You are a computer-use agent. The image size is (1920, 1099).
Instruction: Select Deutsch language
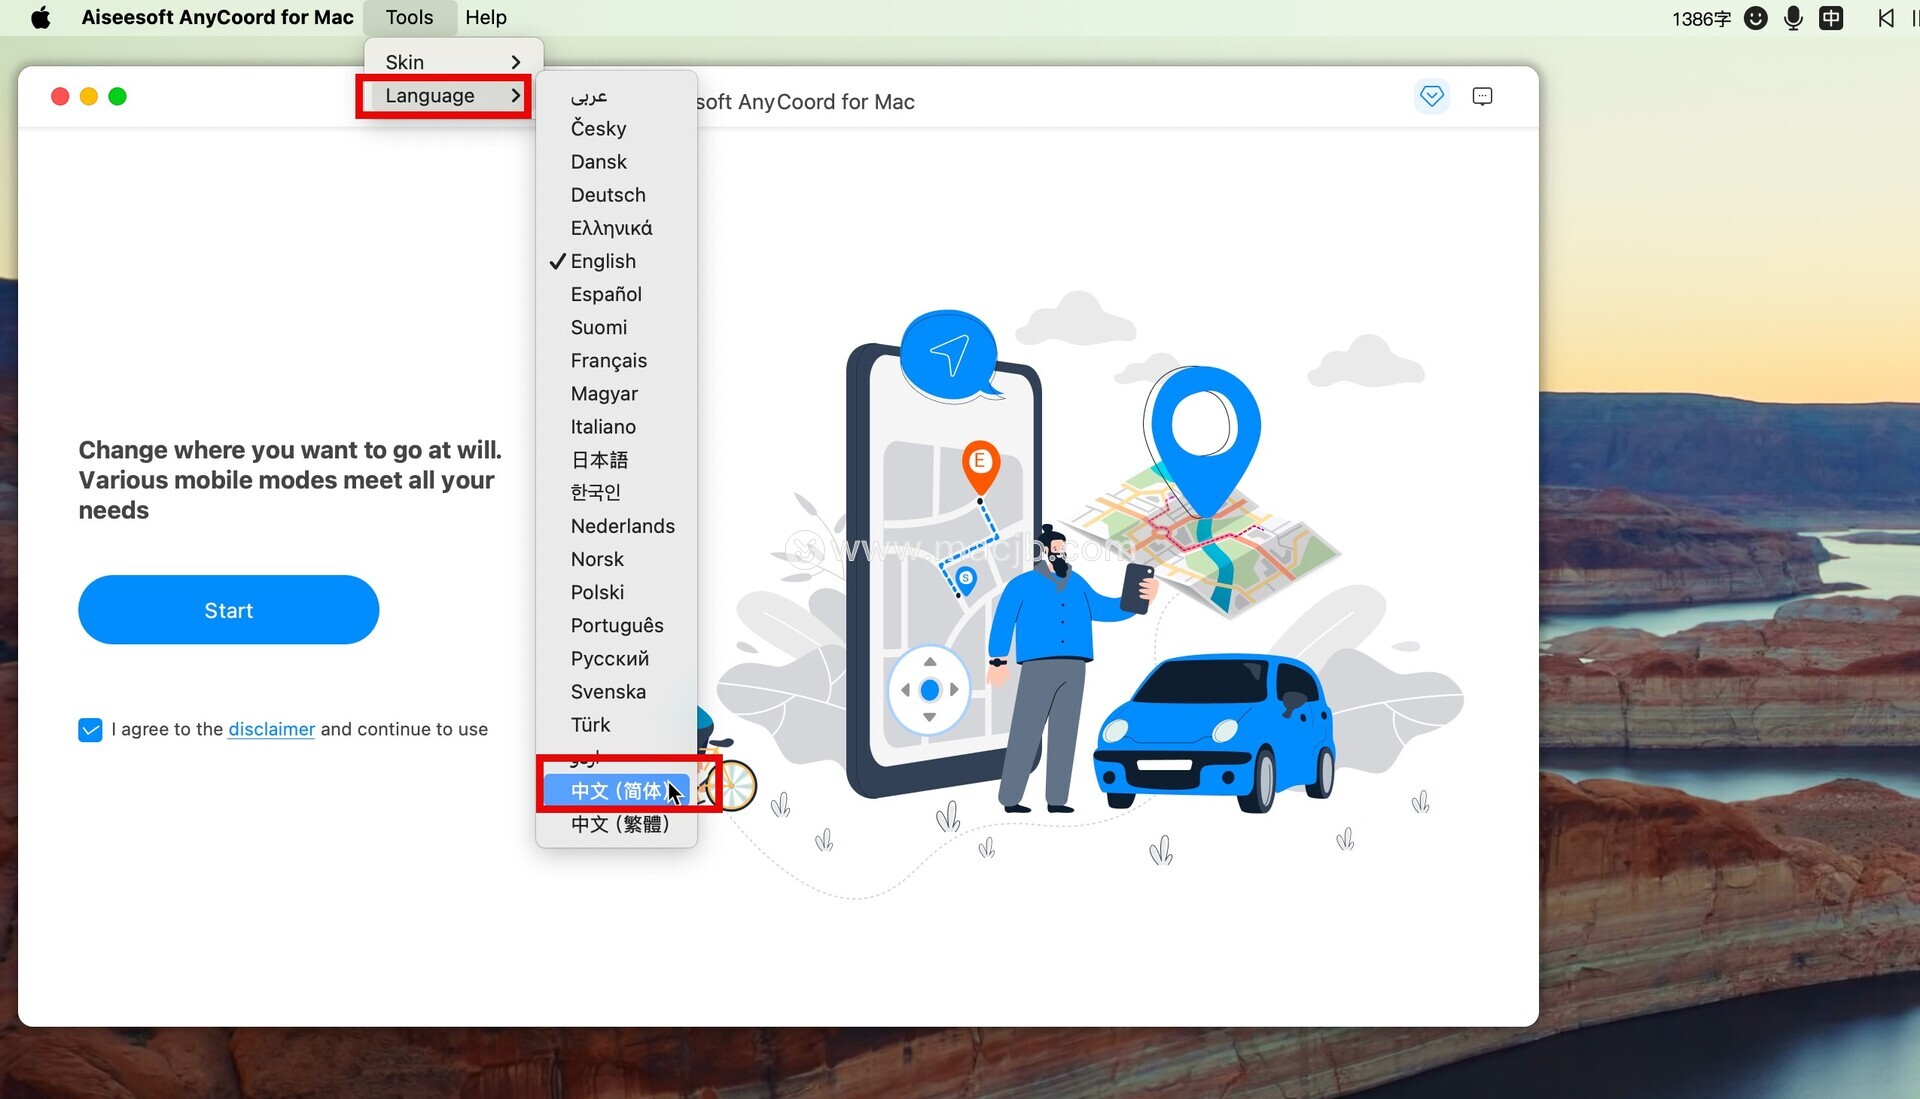coord(616,194)
